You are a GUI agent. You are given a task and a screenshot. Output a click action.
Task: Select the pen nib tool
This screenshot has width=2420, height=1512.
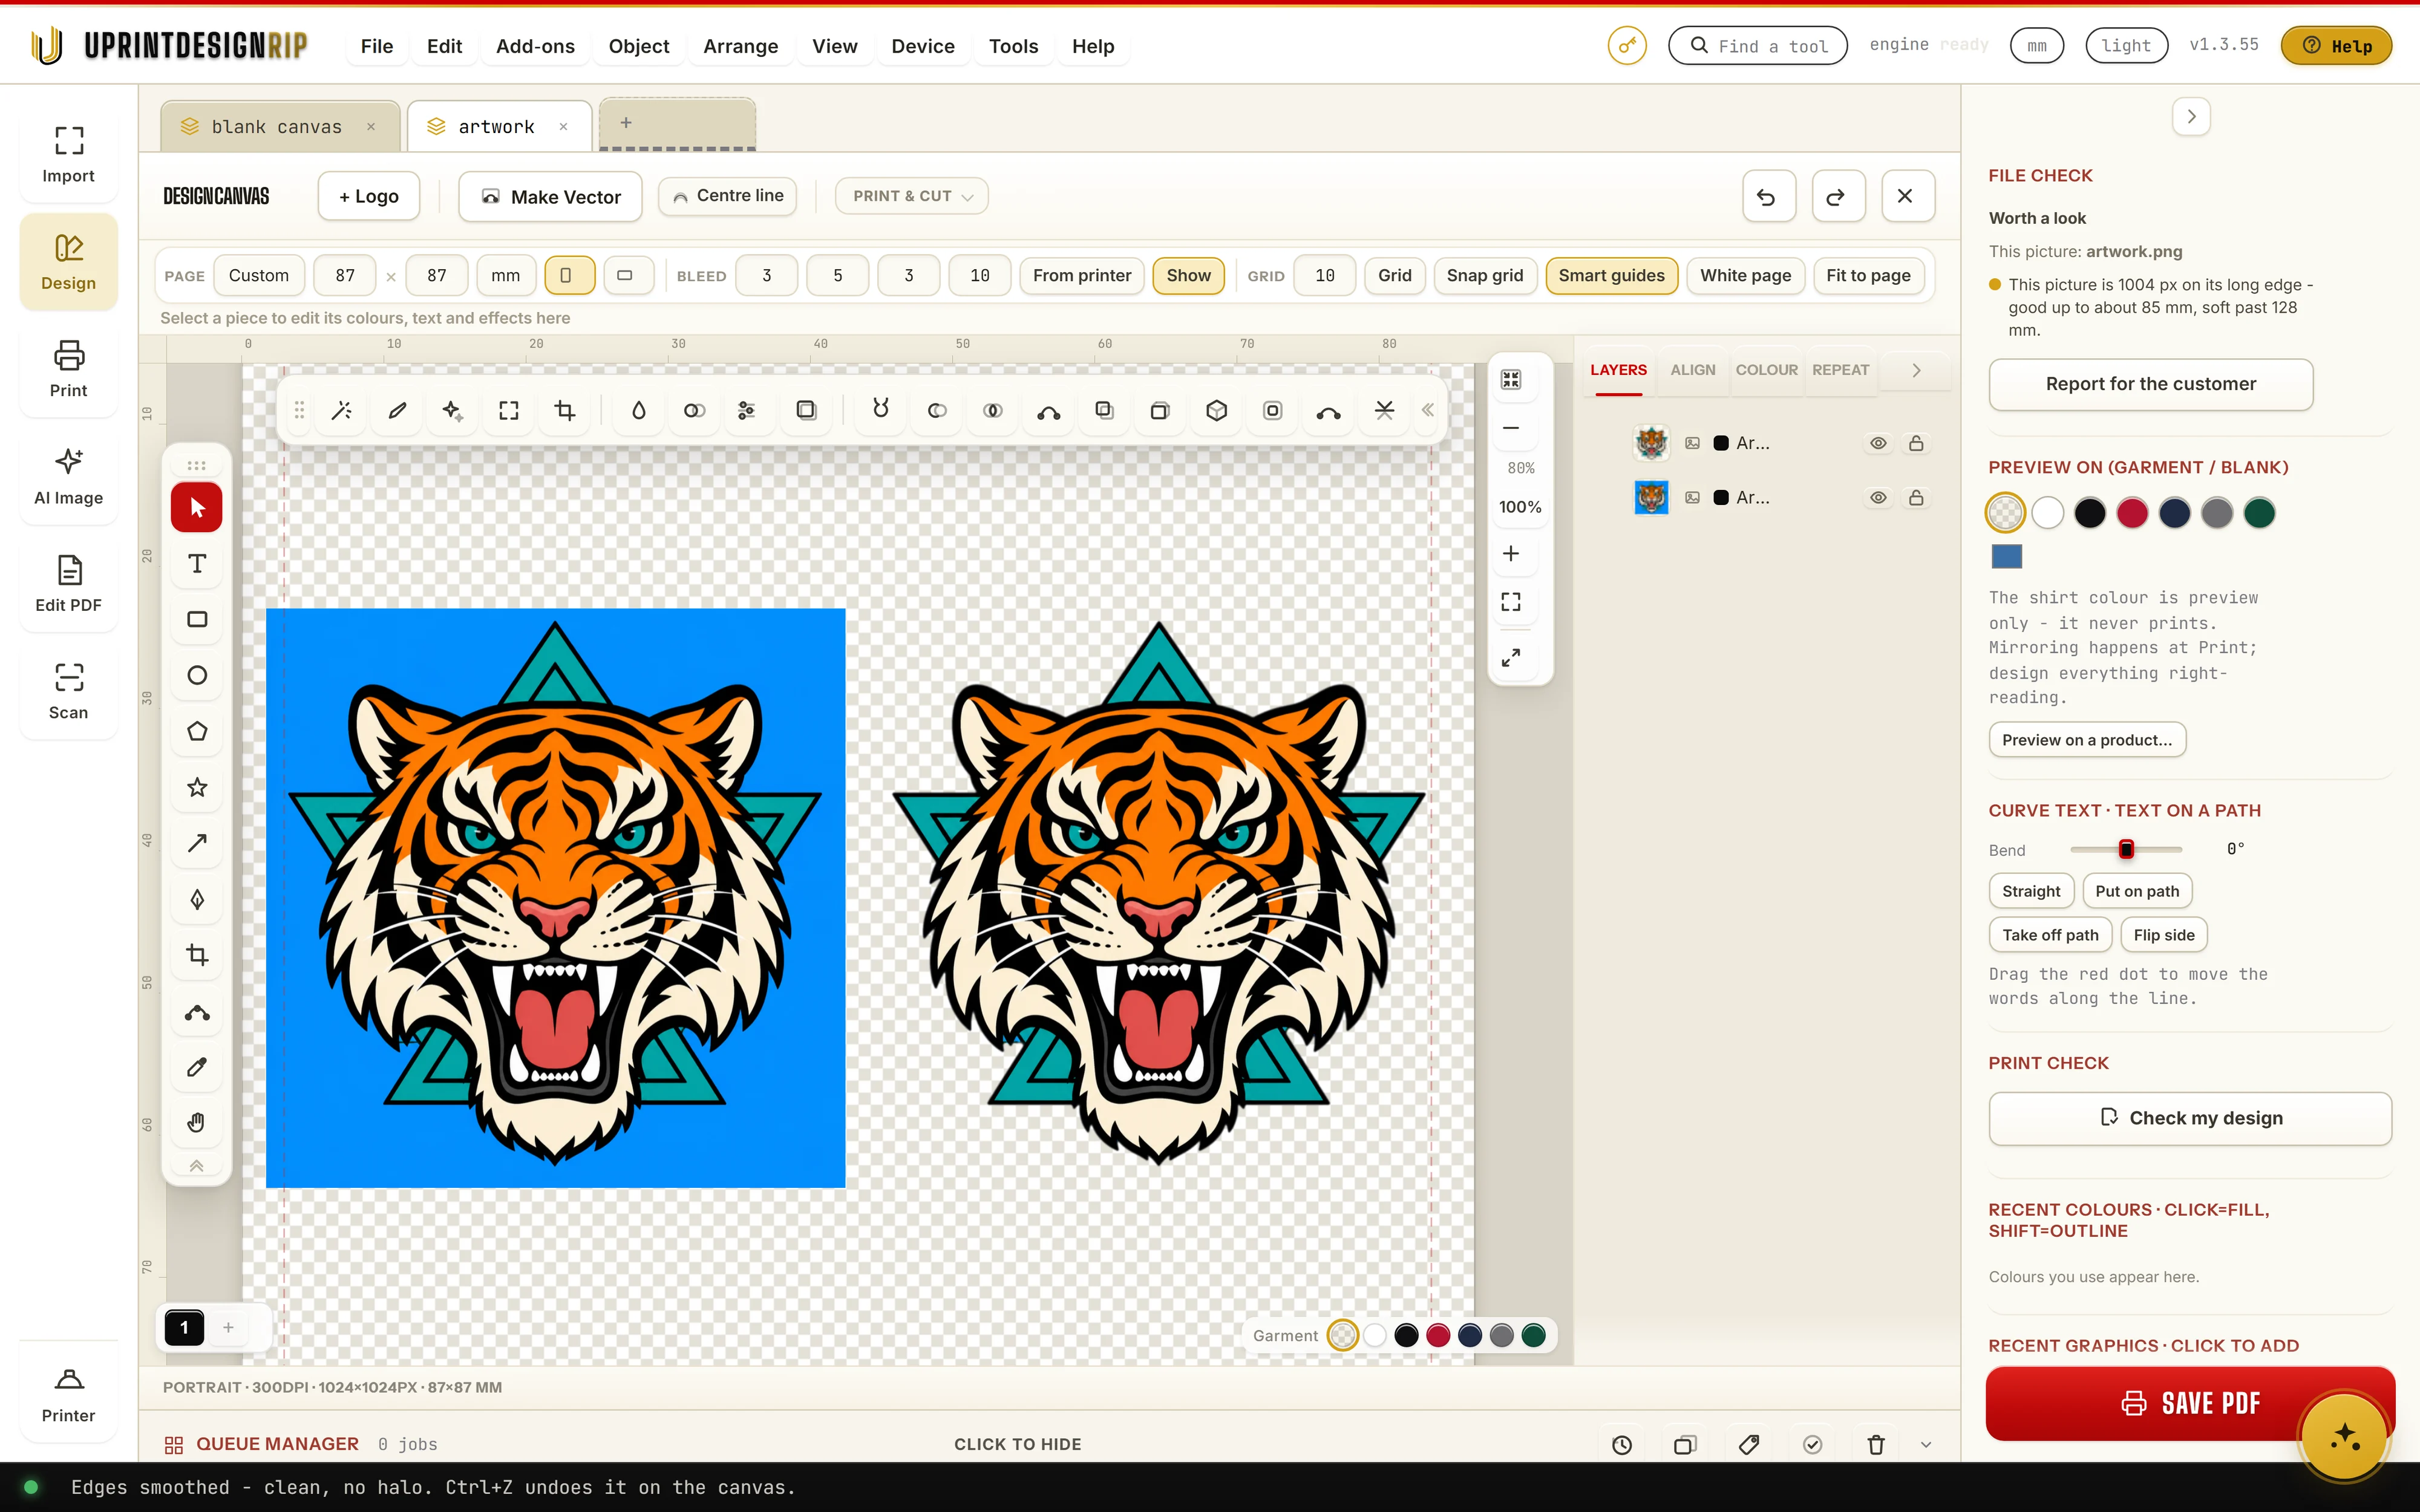coord(197,899)
